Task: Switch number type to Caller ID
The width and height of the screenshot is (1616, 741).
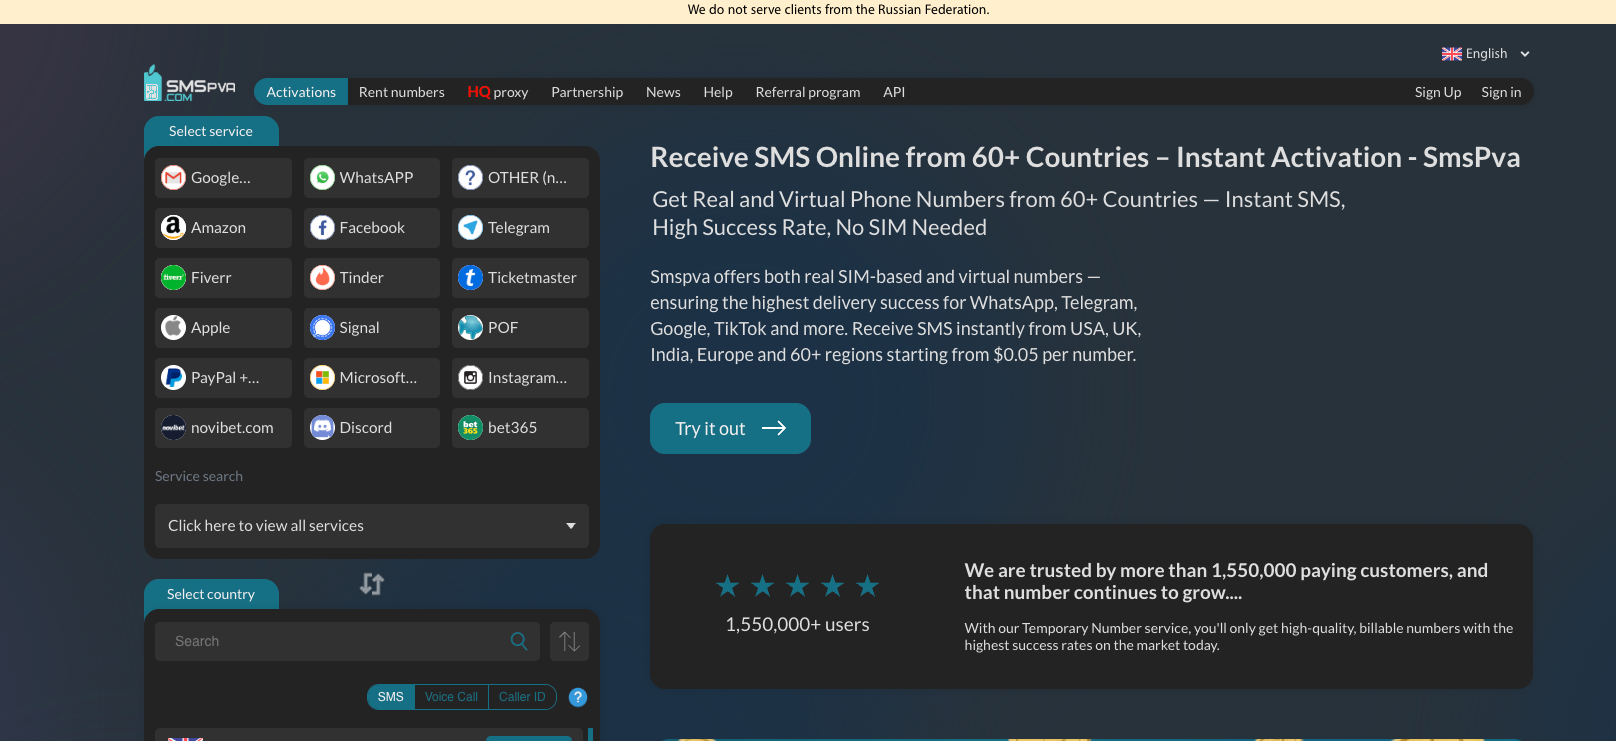Action: 522,697
